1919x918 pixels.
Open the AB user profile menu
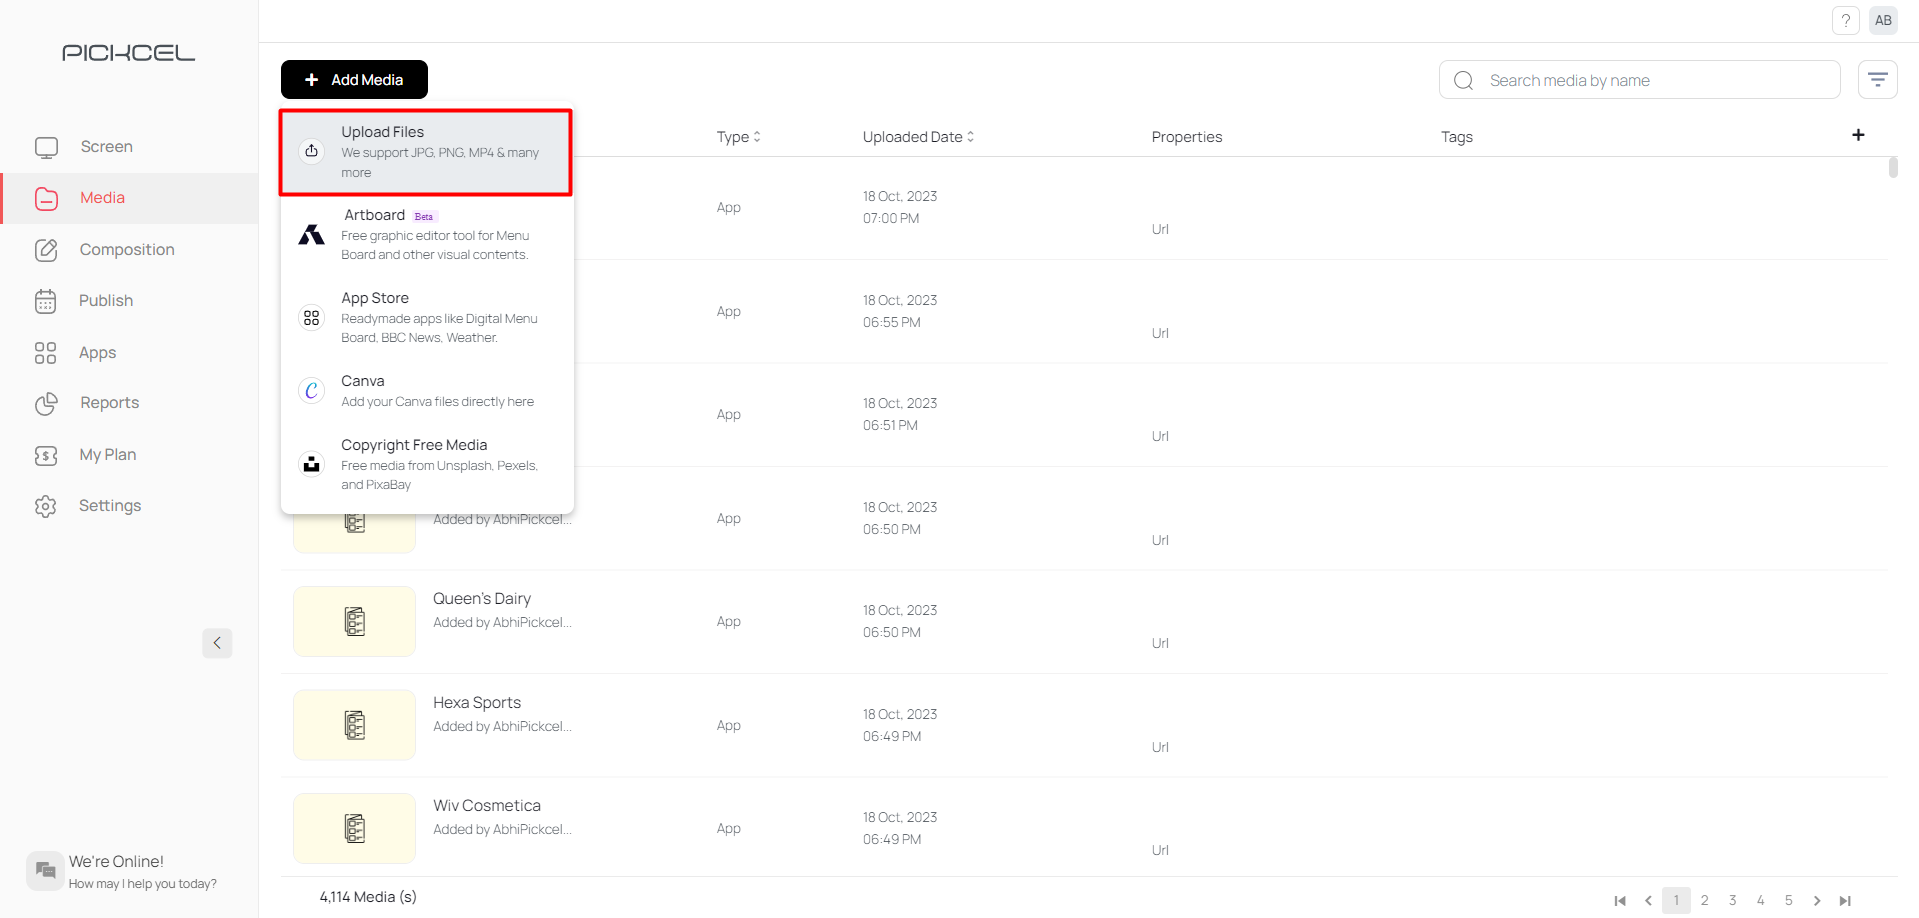coord(1884,20)
